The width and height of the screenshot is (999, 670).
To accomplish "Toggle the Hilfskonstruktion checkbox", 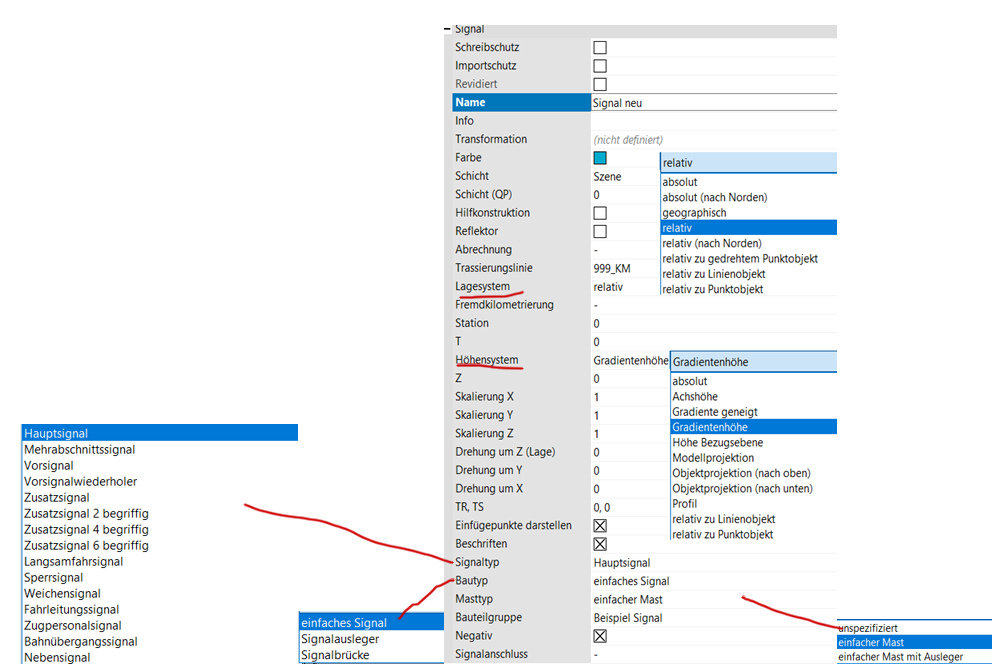I will (x=600, y=213).
